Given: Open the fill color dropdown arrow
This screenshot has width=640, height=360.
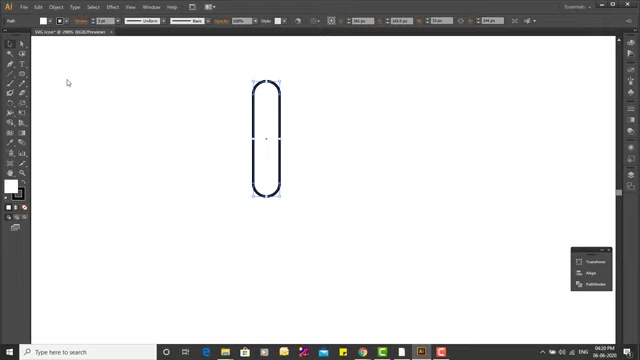Looking at the screenshot, I should point(50,21).
